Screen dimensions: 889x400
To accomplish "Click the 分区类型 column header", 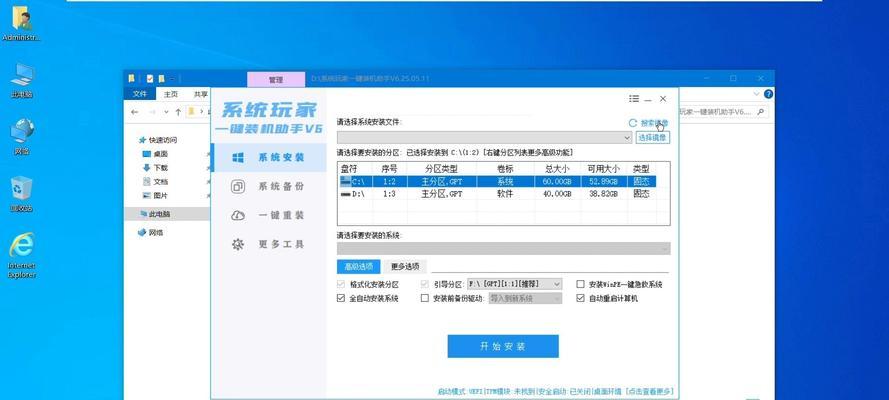I will coord(441,169).
